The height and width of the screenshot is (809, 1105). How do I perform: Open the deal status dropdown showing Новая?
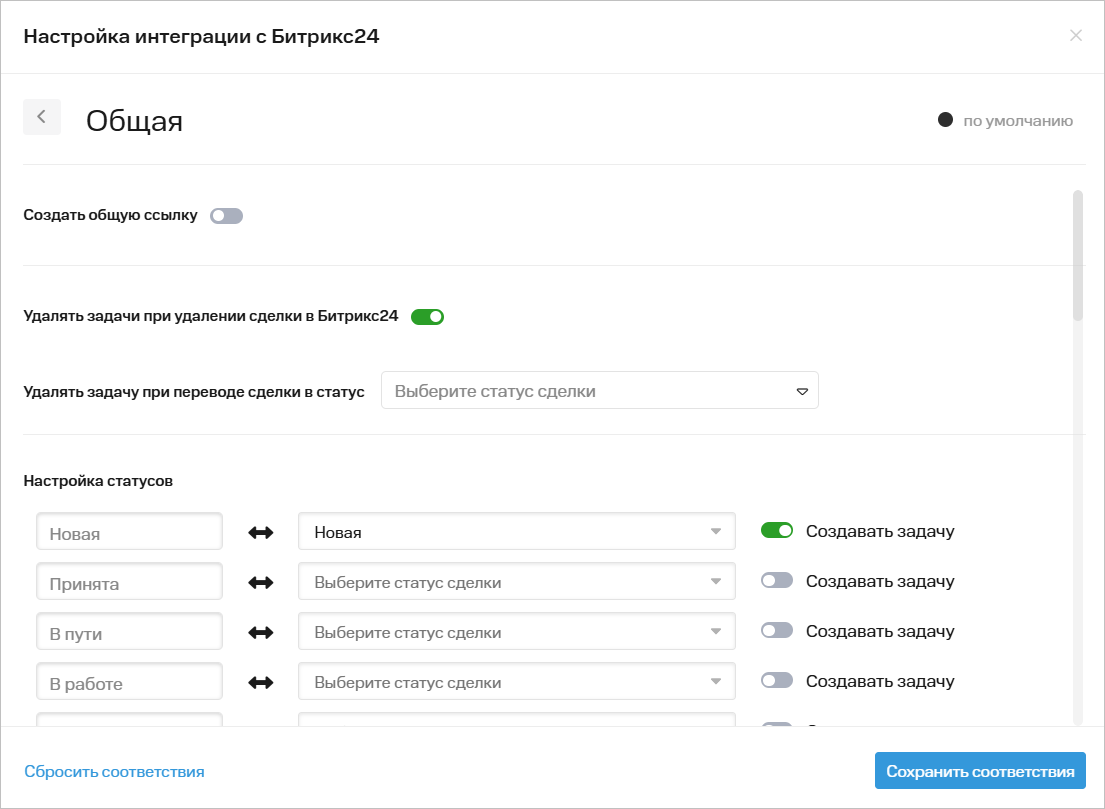(x=516, y=532)
